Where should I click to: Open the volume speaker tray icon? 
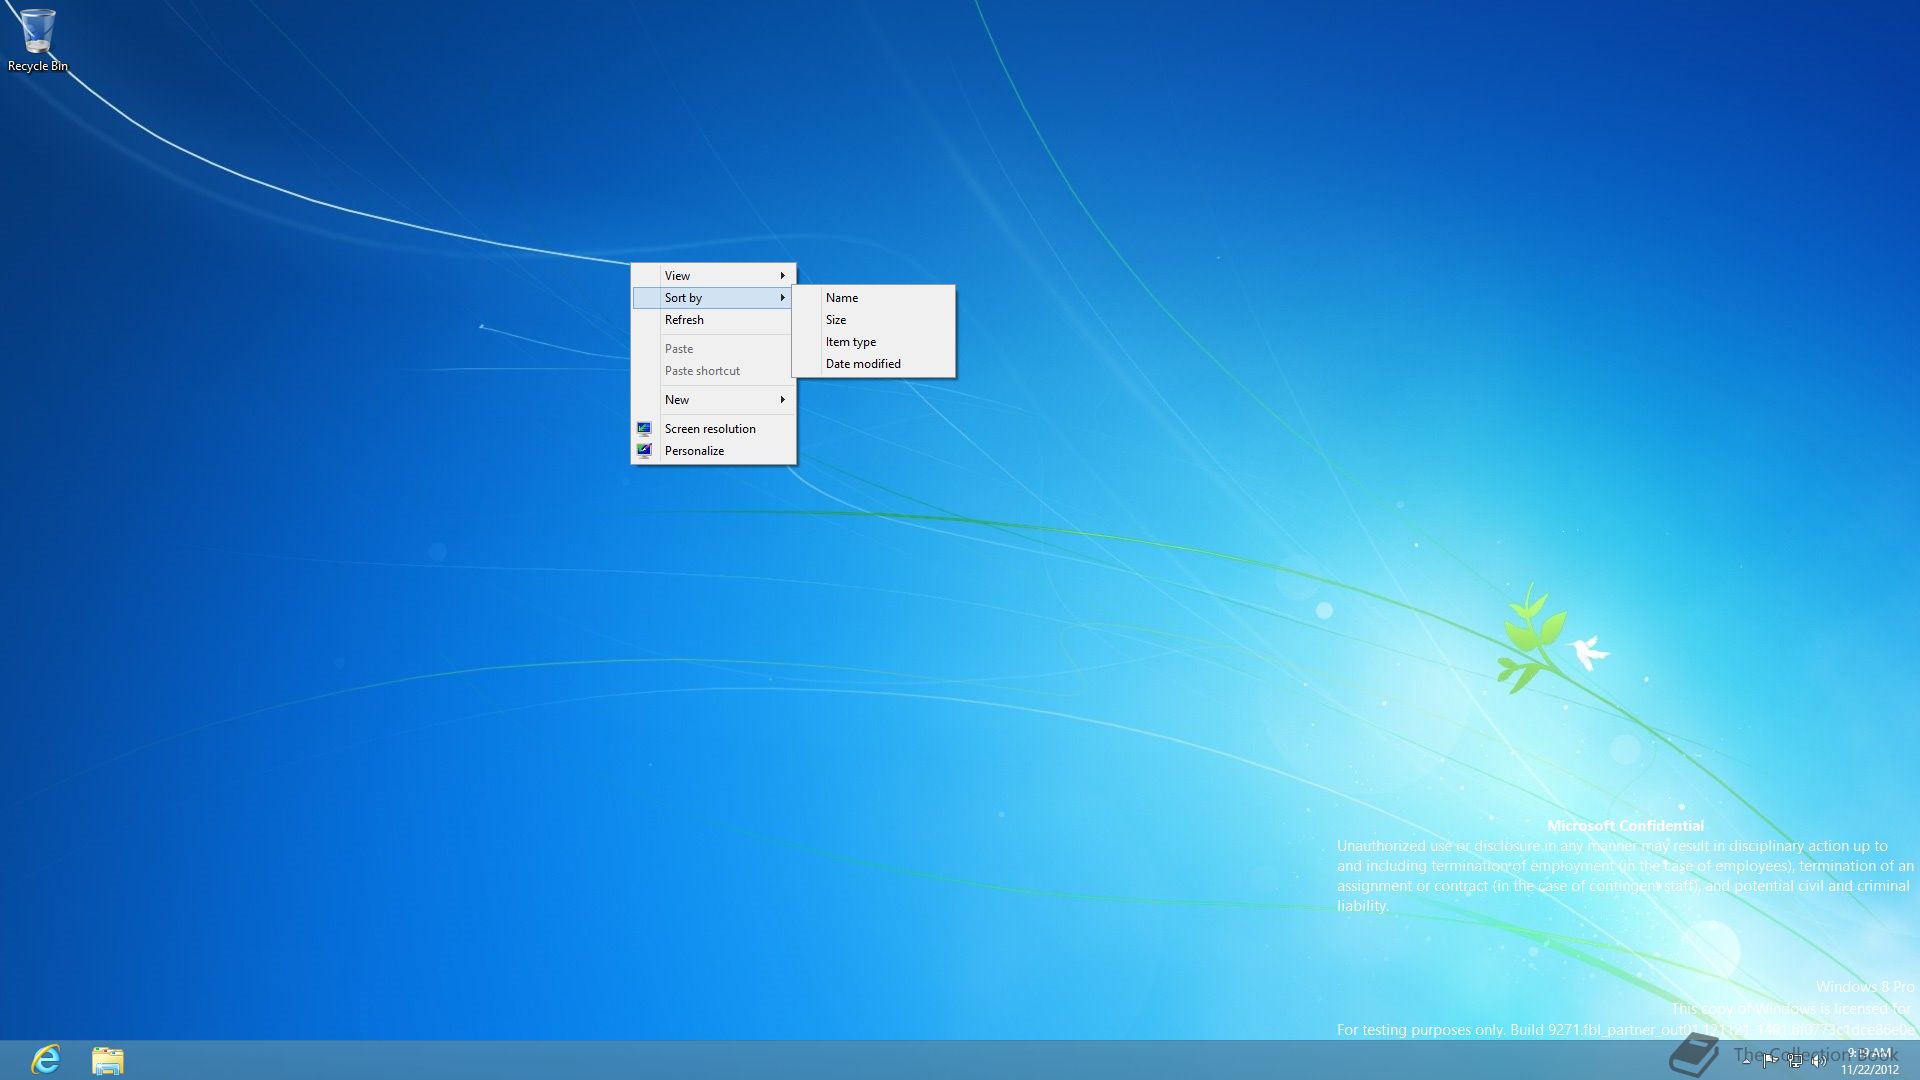(x=1819, y=1061)
